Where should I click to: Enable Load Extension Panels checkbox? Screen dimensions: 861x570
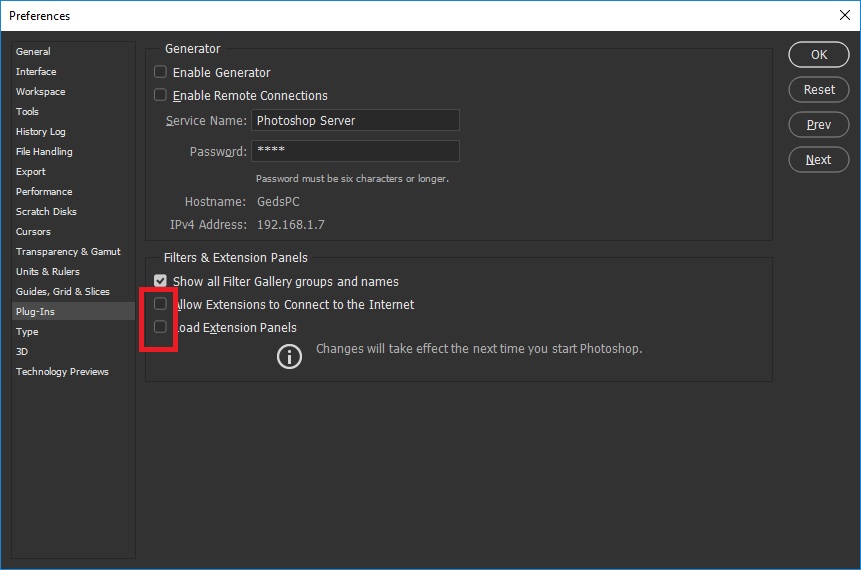(160, 327)
